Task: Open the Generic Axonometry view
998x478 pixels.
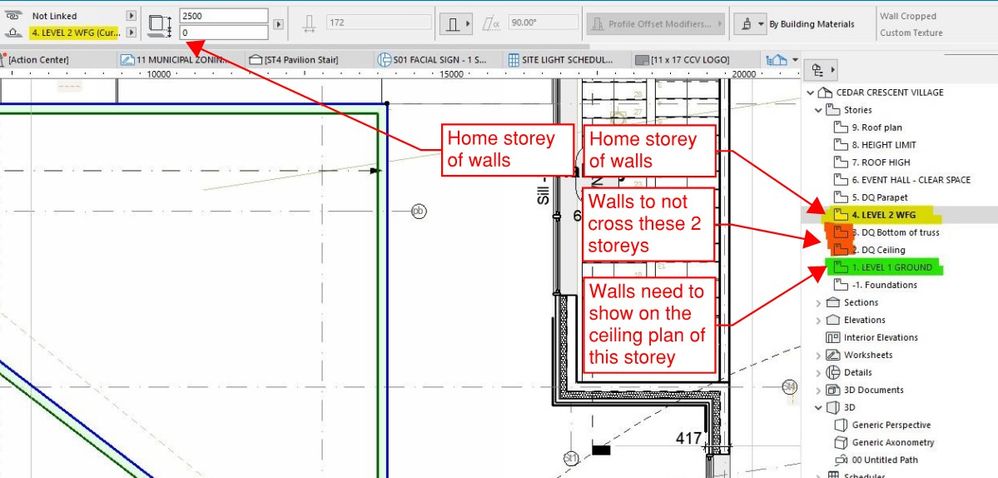Action: [885, 442]
